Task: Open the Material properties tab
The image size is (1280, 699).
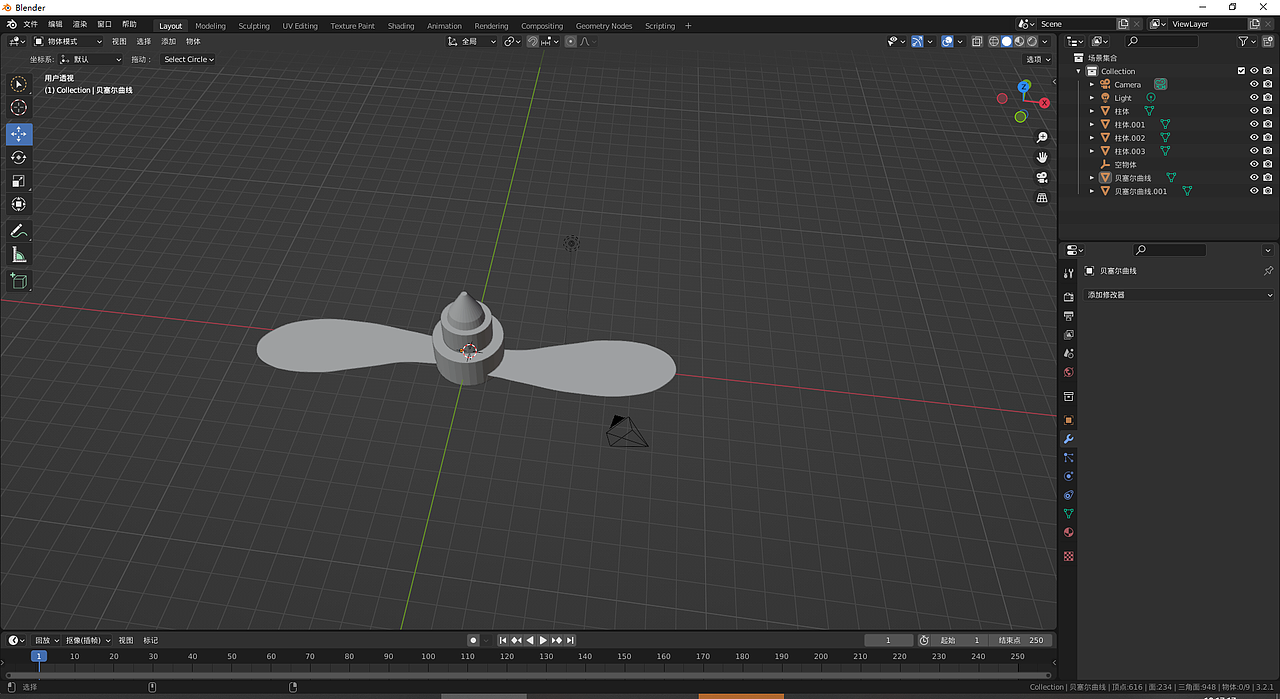Action: pos(1068,533)
